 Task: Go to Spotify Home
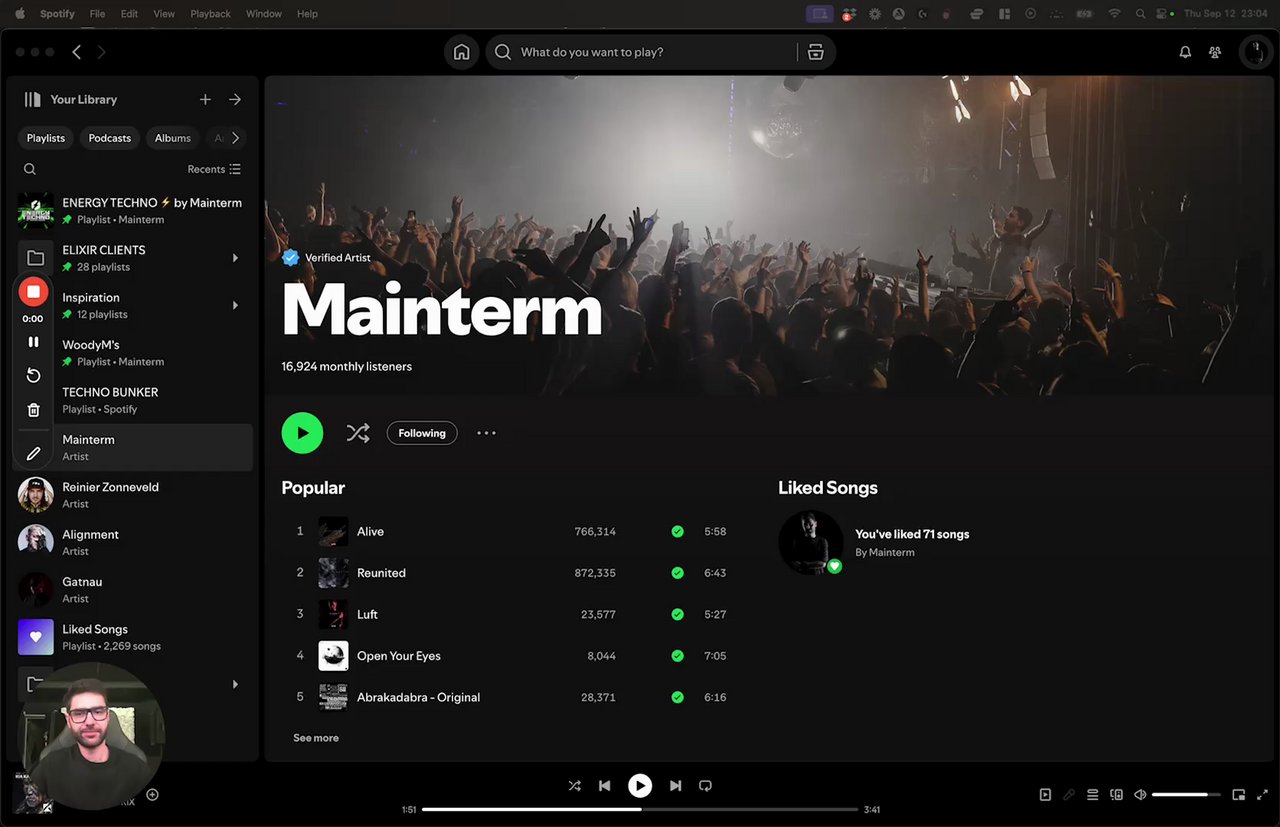click(x=461, y=52)
